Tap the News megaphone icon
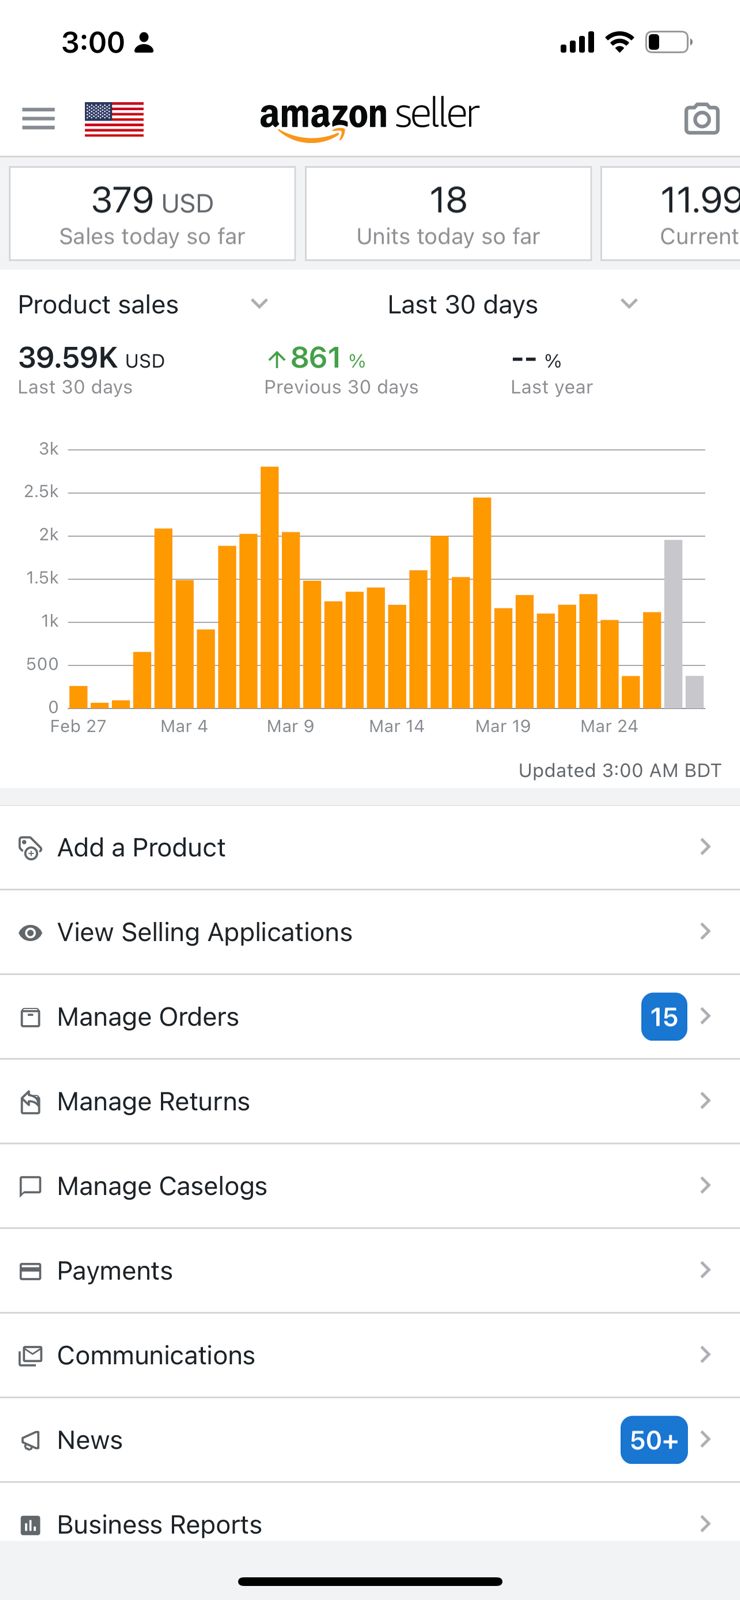This screenshot has height=1600, width=740. click(x=31, y=1441)
